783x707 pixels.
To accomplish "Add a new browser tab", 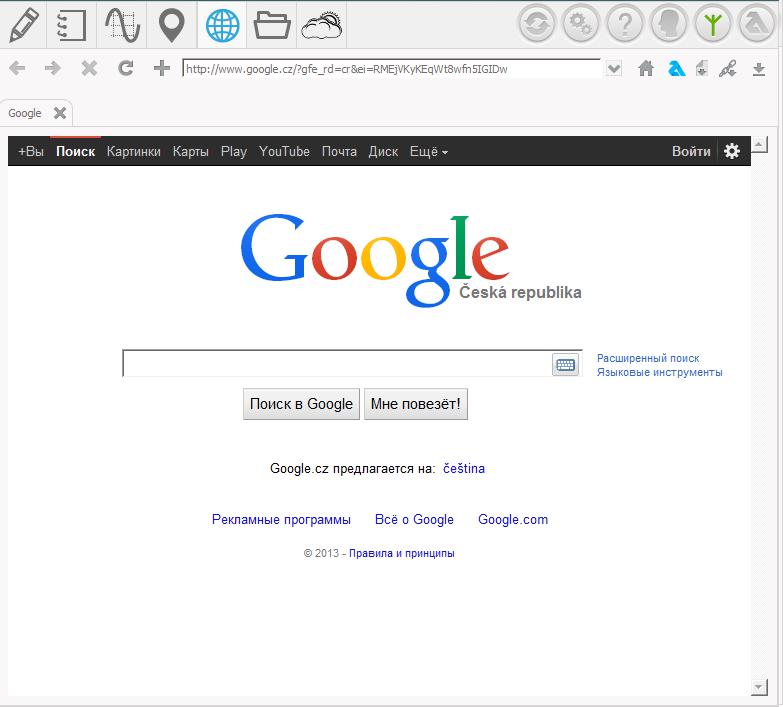I will (162, 69).
